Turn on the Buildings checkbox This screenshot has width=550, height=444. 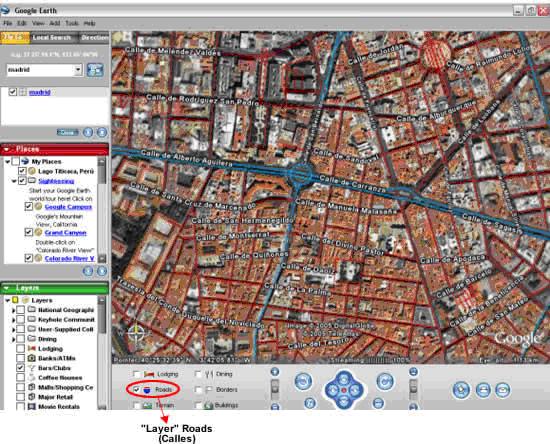(198, 405)
